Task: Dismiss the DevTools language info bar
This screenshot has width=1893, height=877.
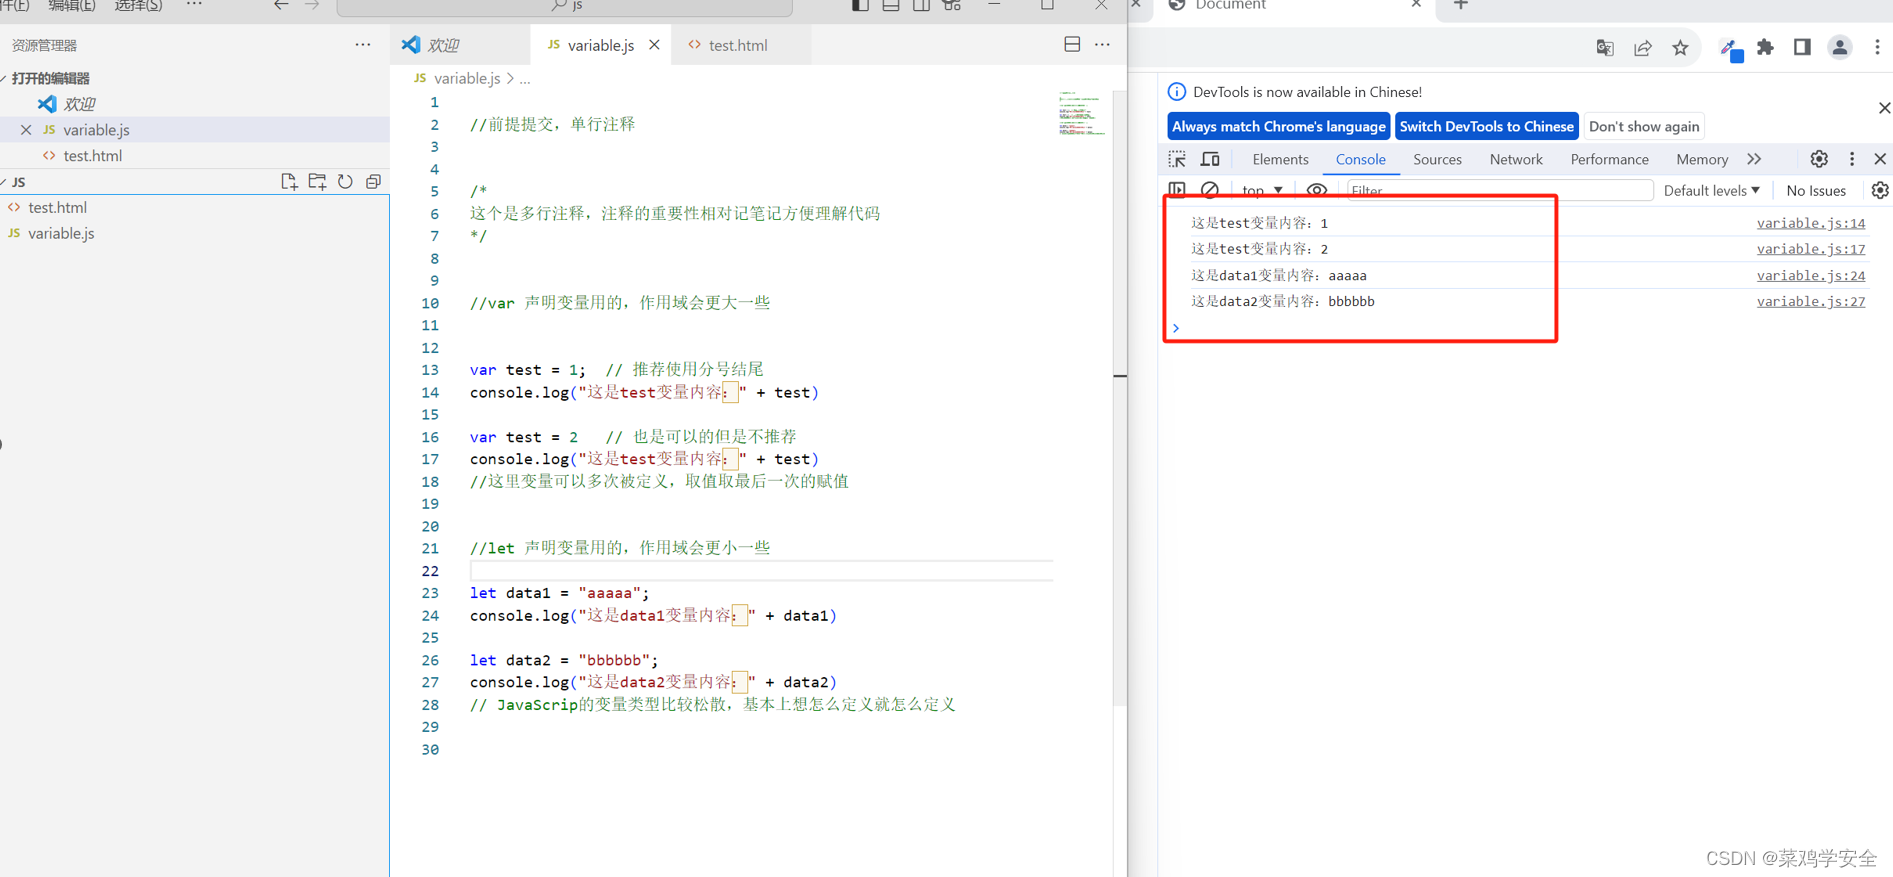Action: pyautogui.click(x=1884, y=107)
